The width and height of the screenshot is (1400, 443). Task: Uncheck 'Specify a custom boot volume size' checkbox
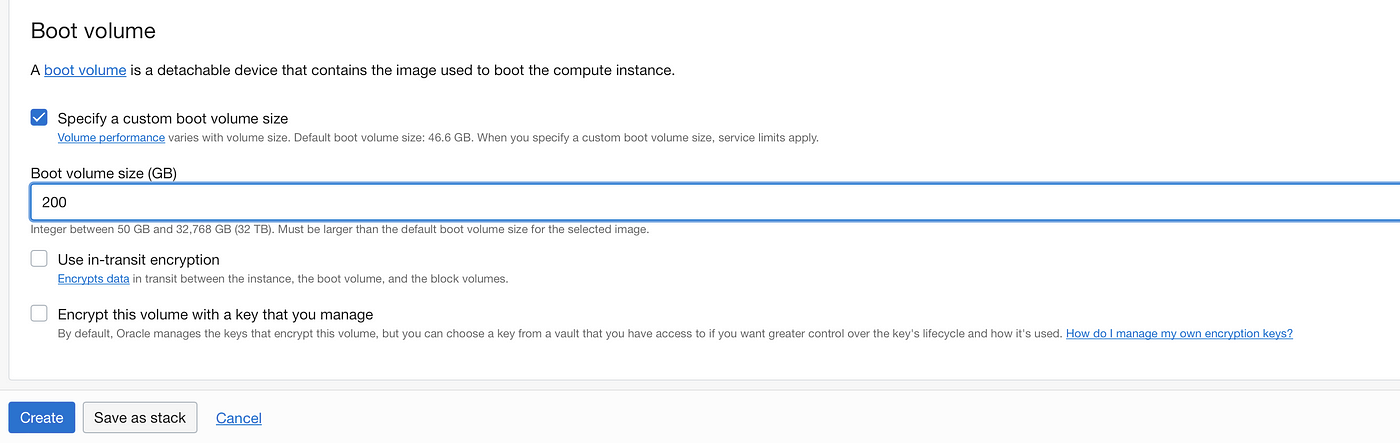pos(39,118)
